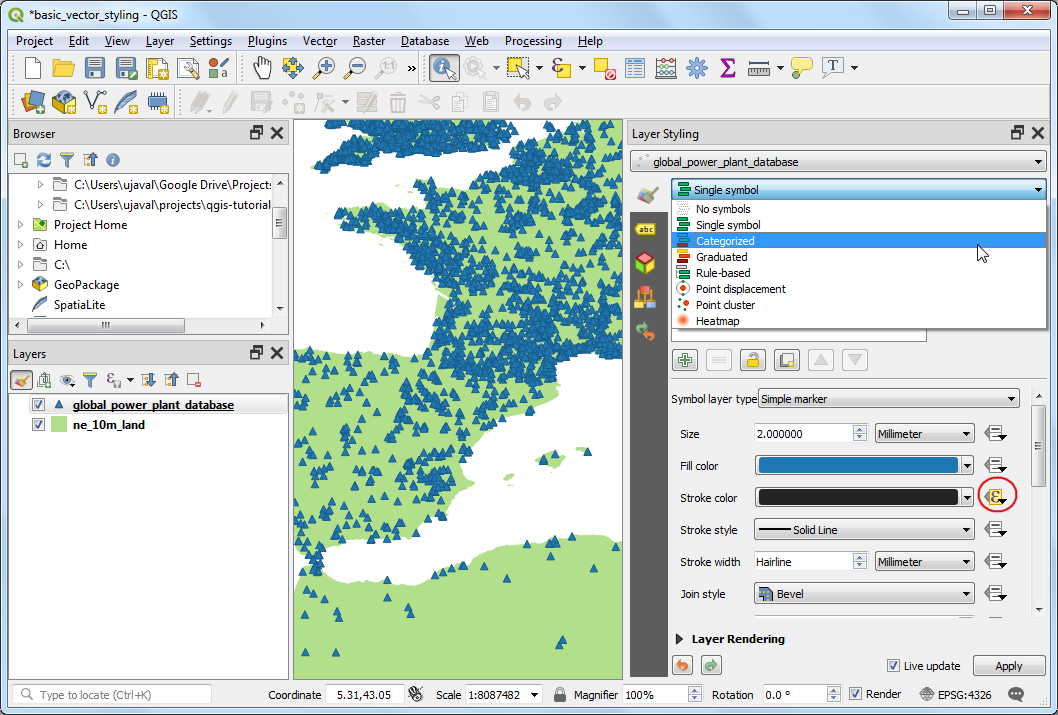Click the Zoom In magnifier icon

coord(324,68)
